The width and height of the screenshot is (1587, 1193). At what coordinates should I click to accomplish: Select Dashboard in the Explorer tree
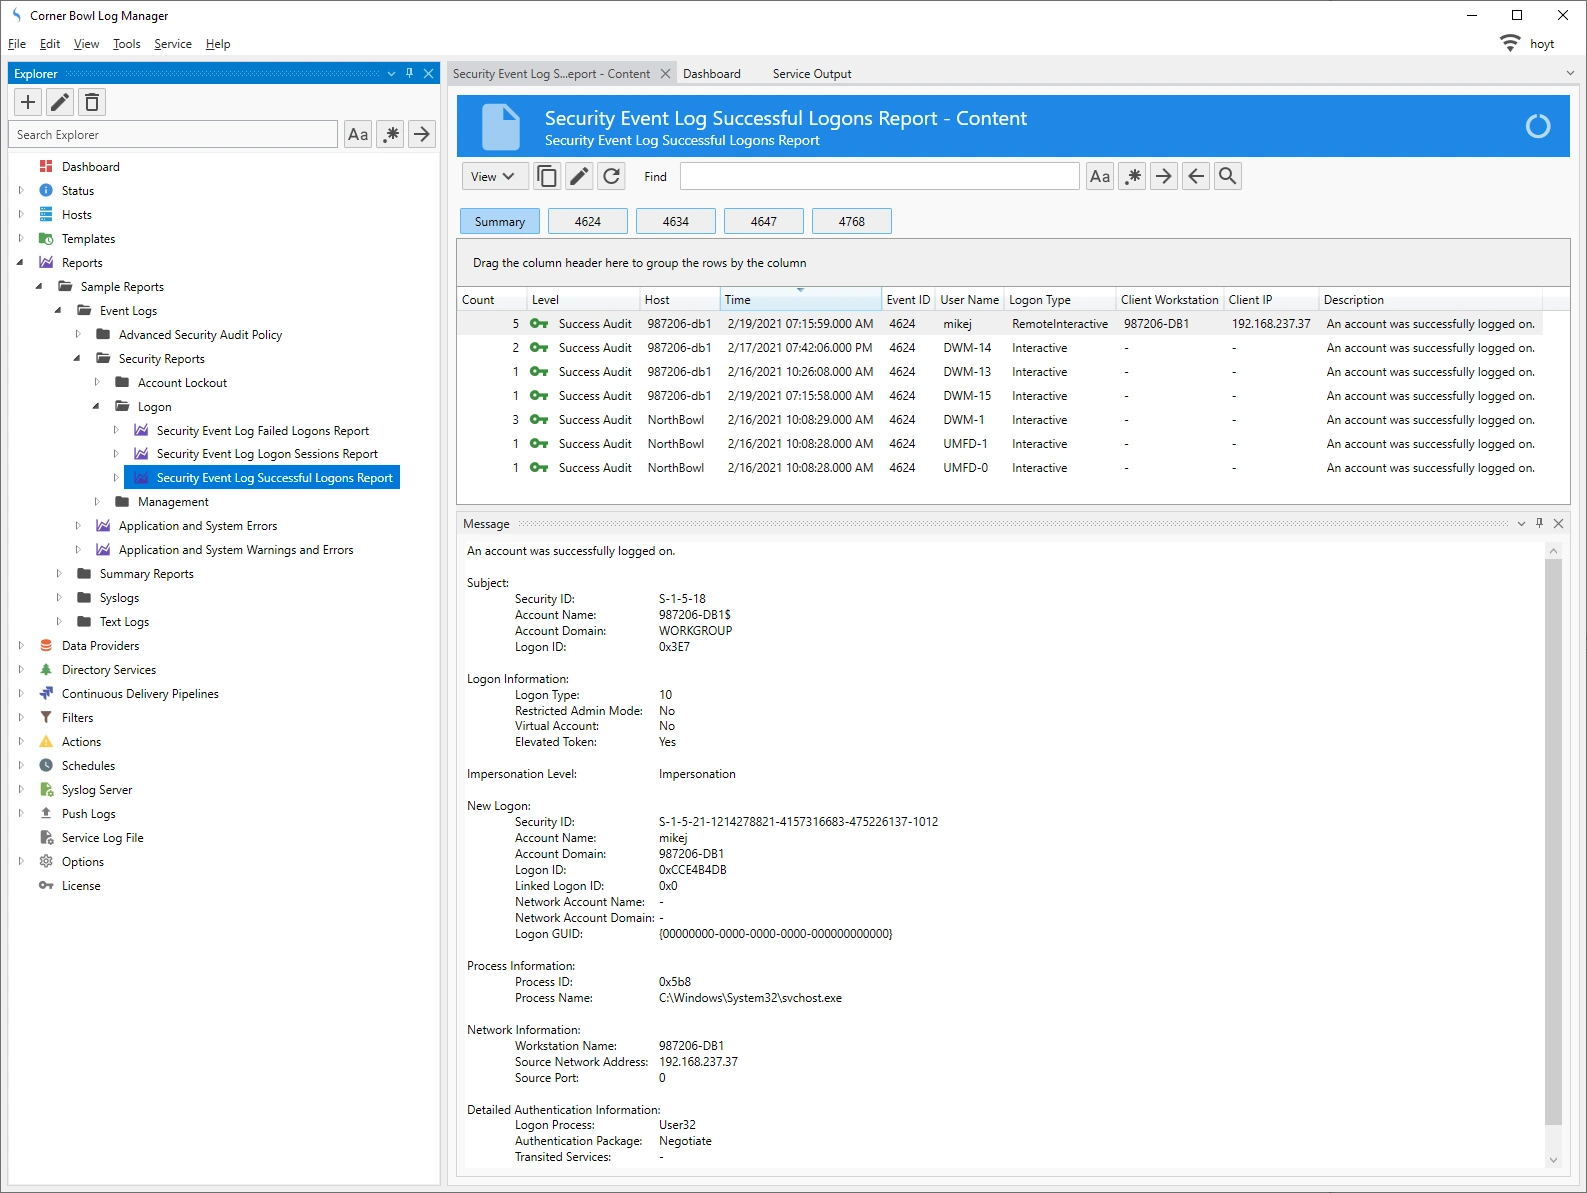point(90,167)
